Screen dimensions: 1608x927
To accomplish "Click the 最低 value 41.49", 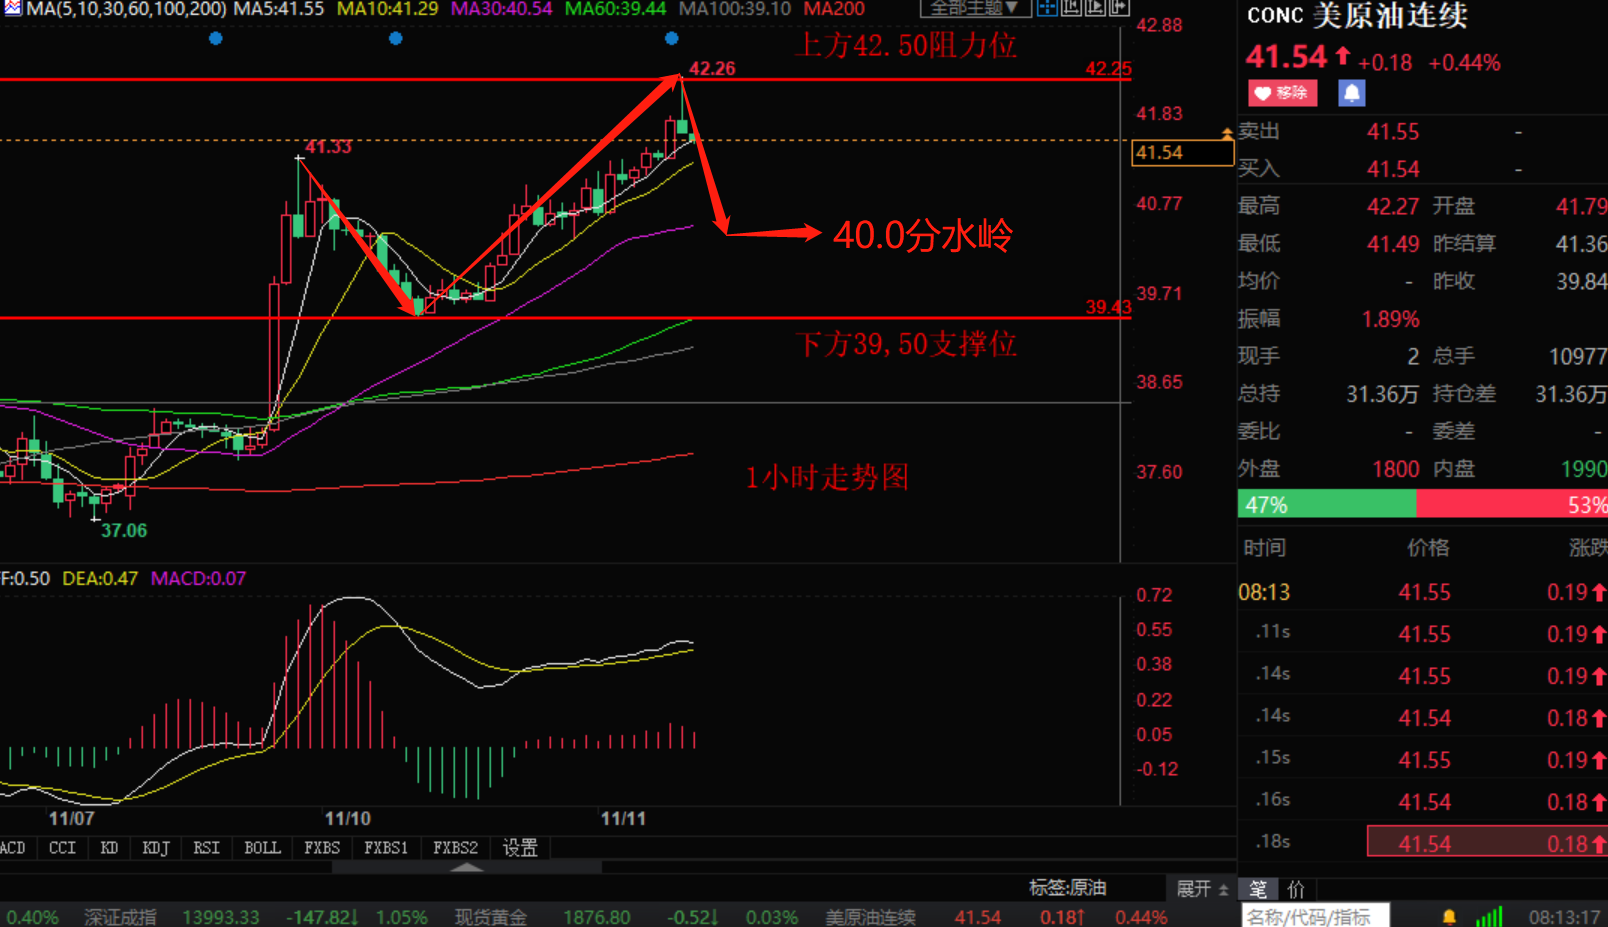I will [x=1392, y=244].
